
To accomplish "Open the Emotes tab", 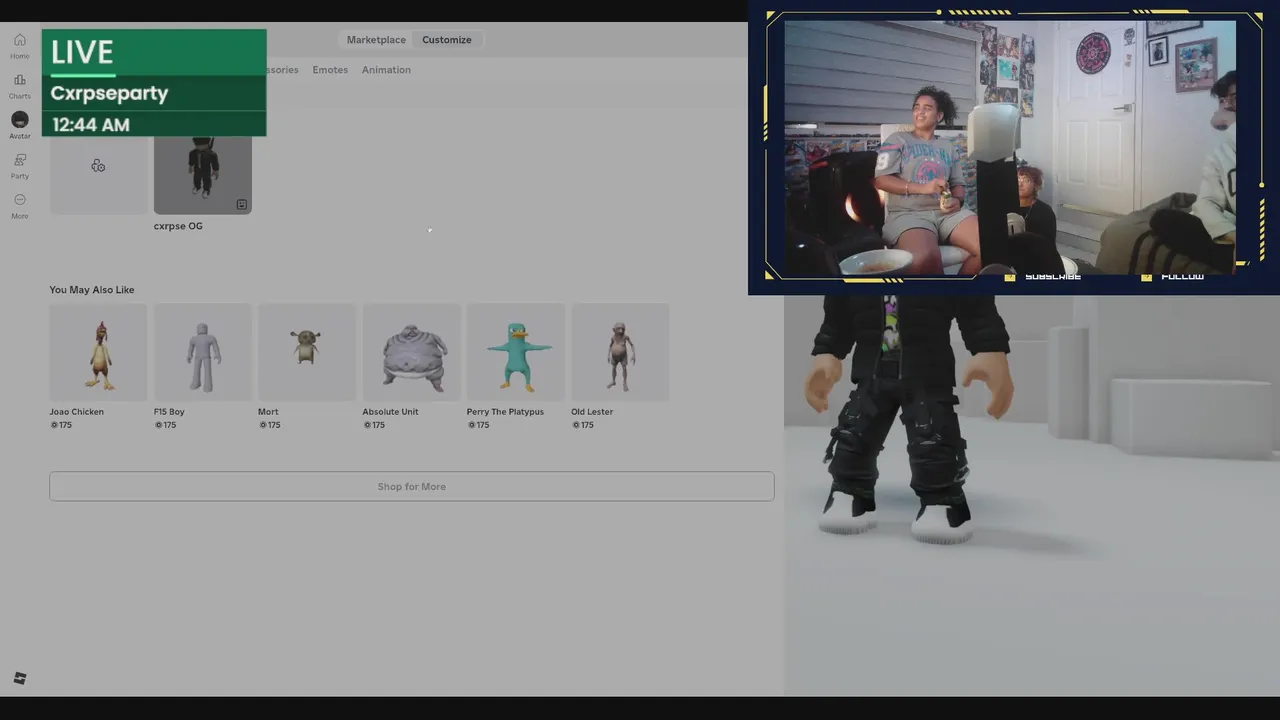I will pyautogui.click(x=330, y=70).
